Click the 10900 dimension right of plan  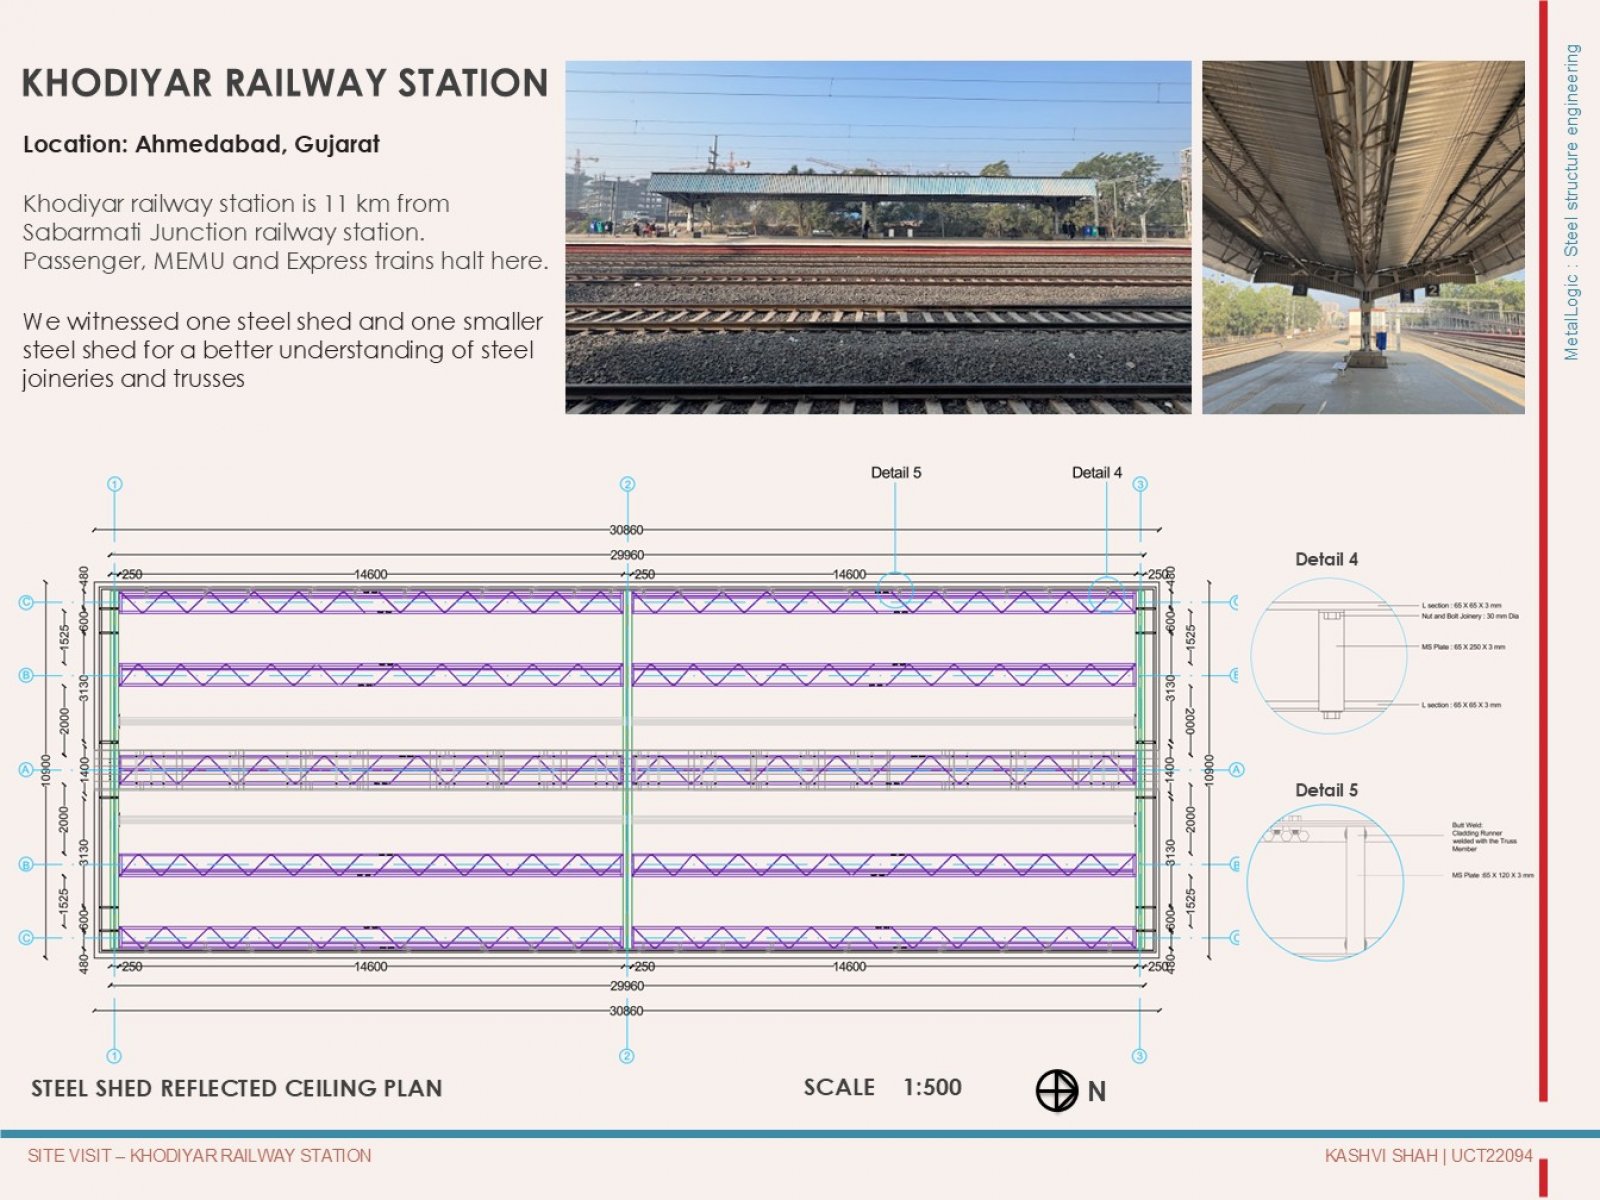[x=1208, y=770]
